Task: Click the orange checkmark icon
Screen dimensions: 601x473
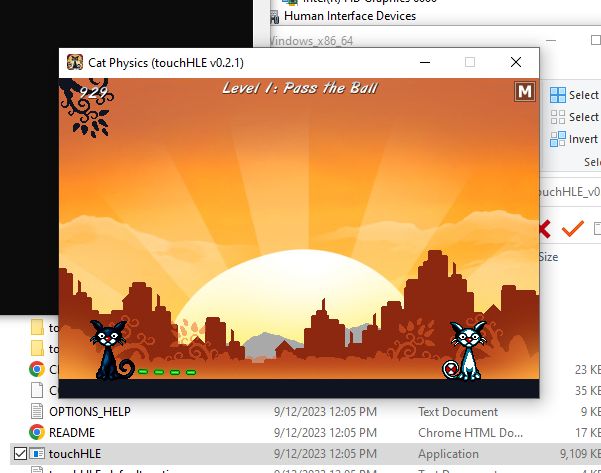Action: point(573,228)
